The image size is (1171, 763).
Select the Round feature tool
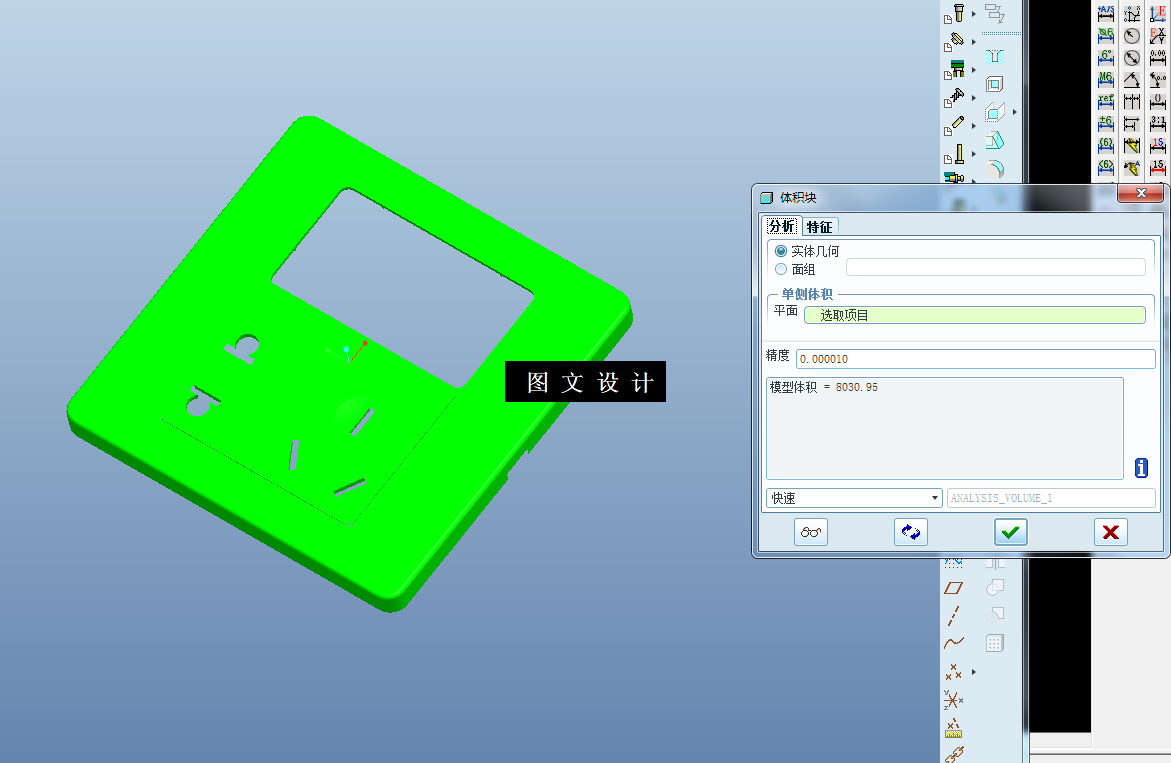(994, 169)
